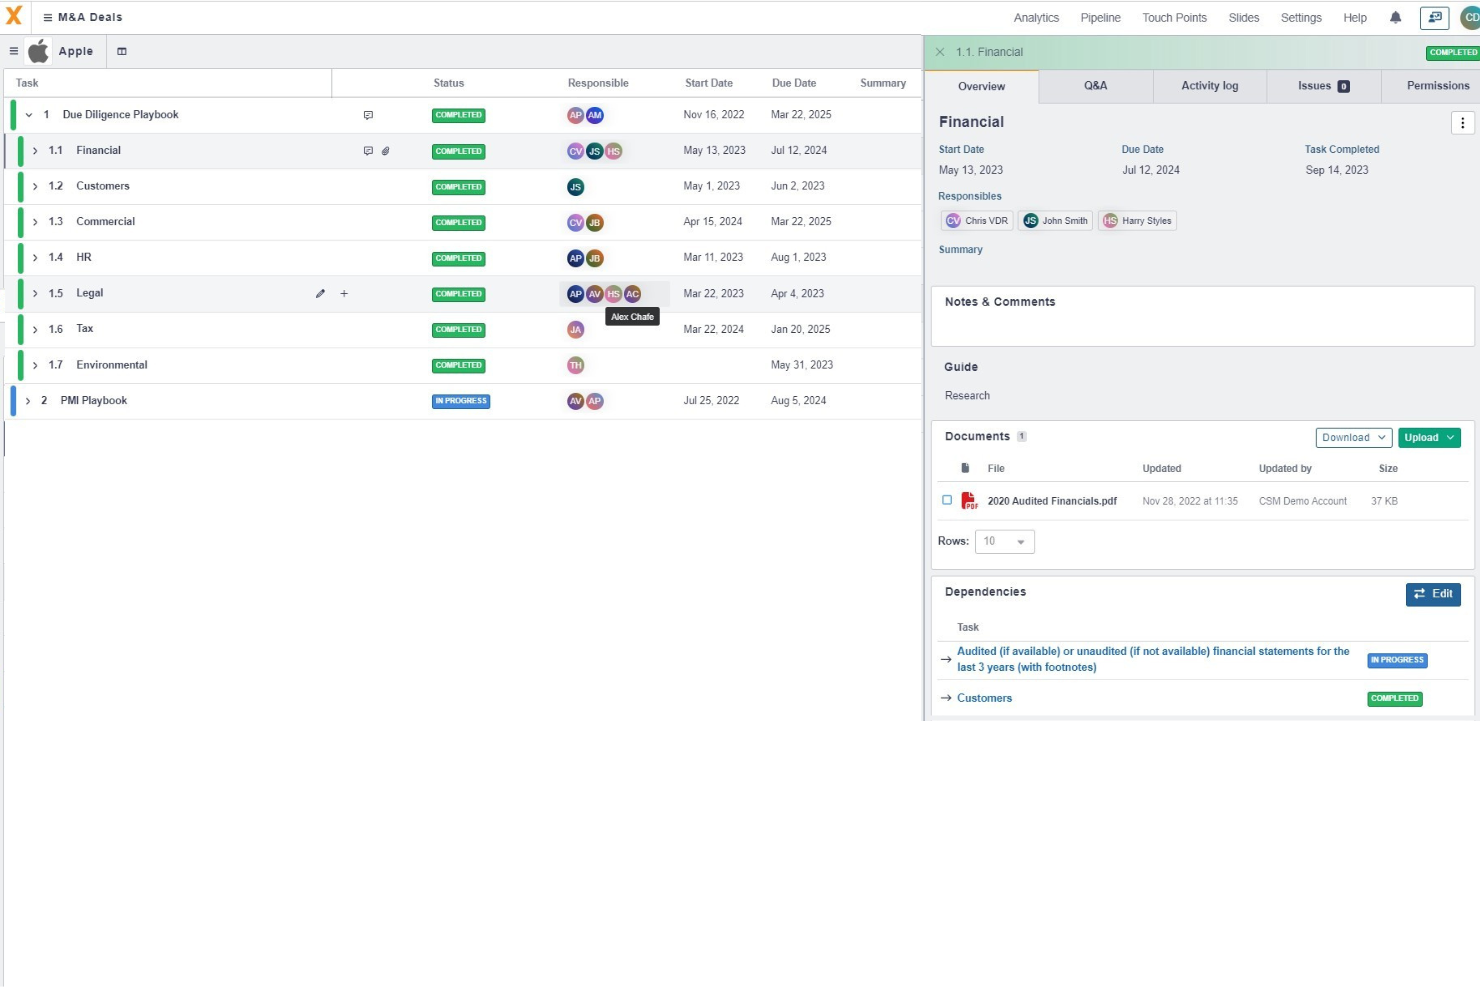
Task: Click the plus icon next to the Legal task
Action: (x=344, y=293)
